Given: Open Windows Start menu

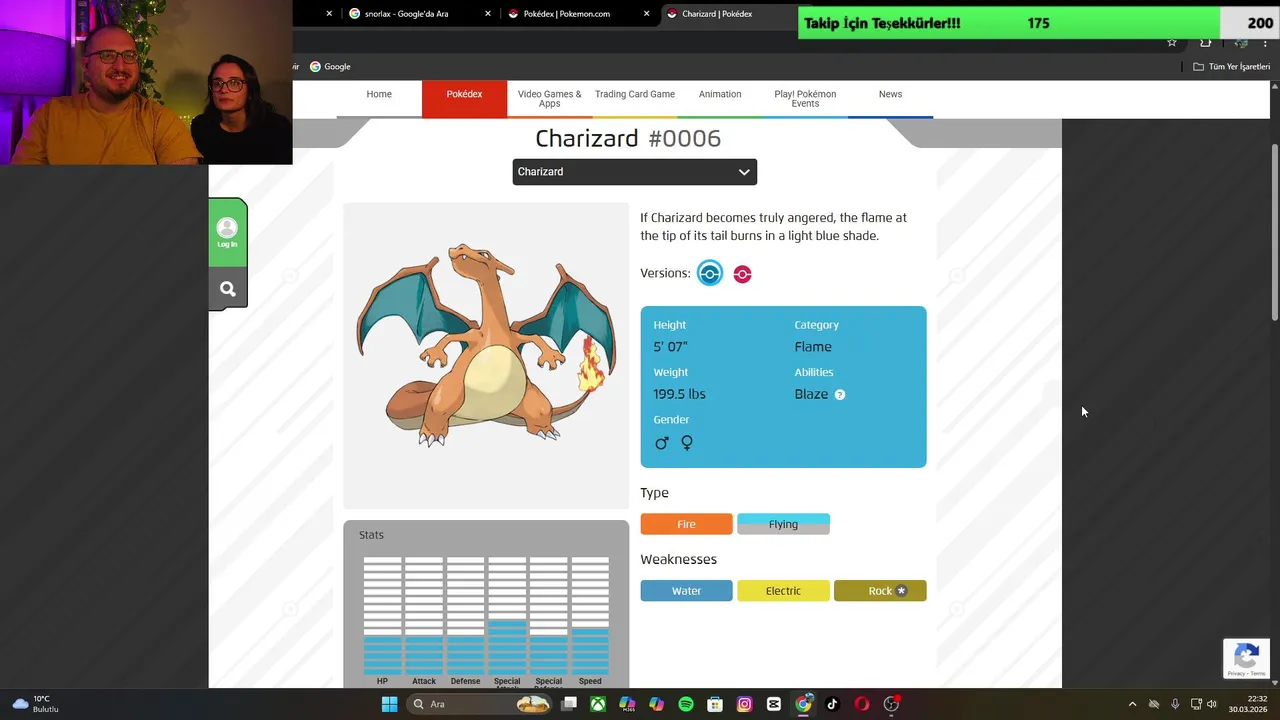Looking at the screenshot, I should pyautogui.click(x=389, y=704).
